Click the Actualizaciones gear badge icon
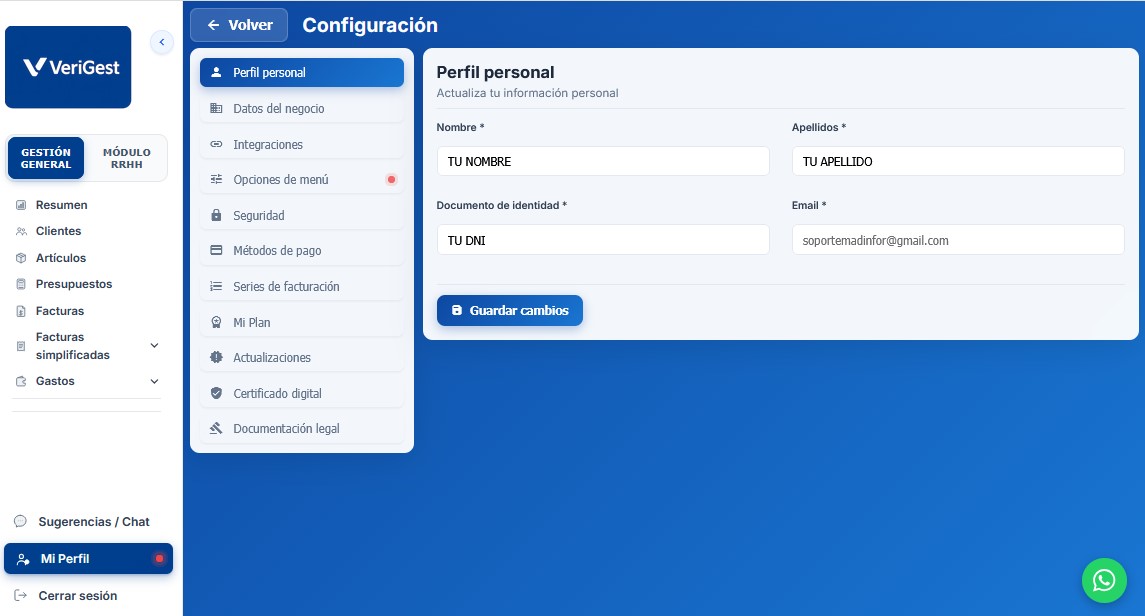1145x616 pixels. [x=216, y=358]
